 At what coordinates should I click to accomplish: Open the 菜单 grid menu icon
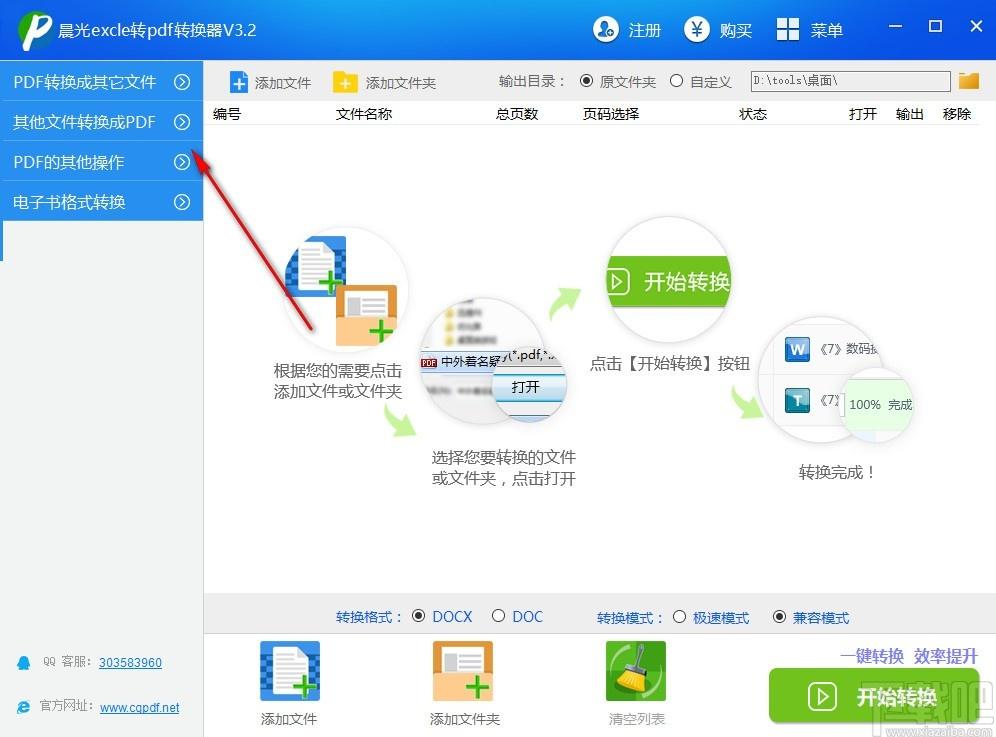(788, 29)
